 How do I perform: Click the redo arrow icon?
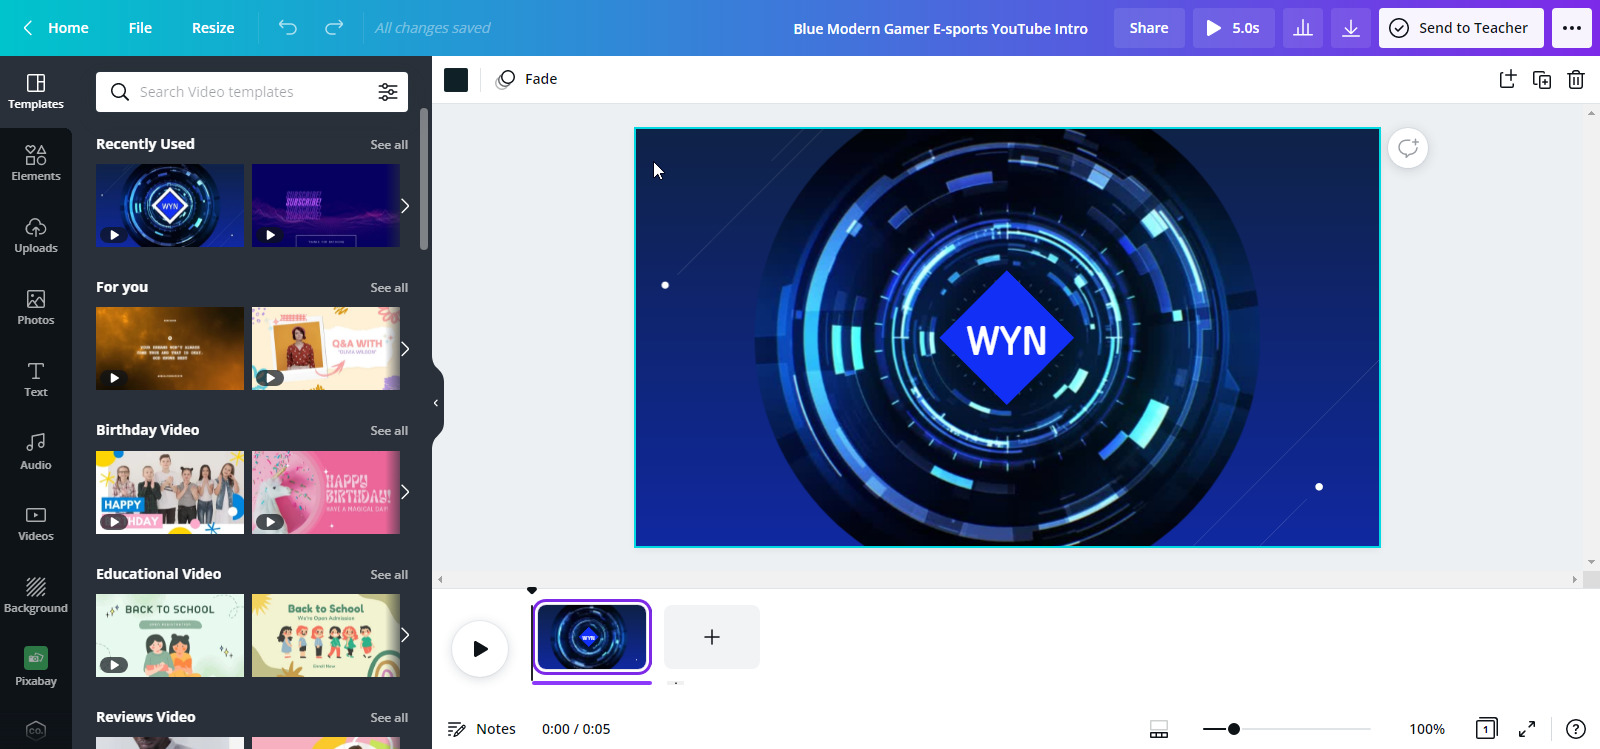point(334,28)
